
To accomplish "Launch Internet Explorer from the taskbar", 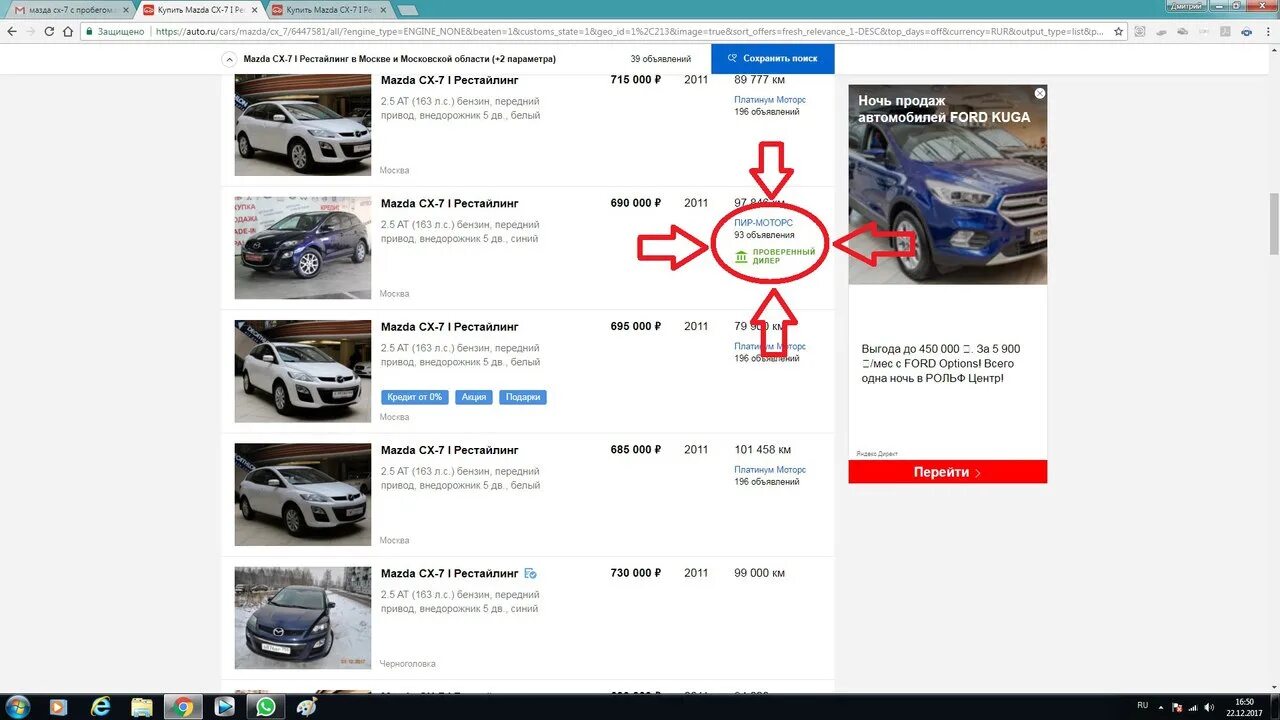I will pos(100,707).
